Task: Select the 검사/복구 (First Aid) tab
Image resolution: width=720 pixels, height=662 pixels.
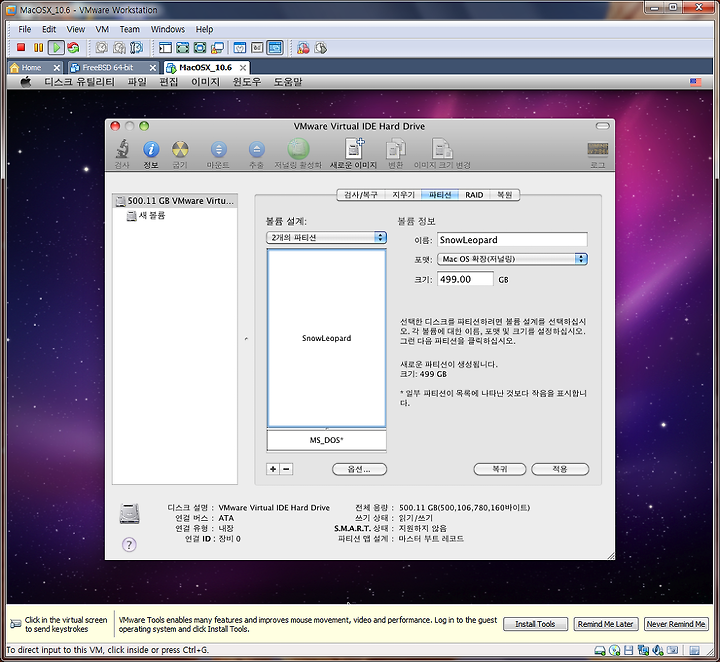Action: point(361,195)
